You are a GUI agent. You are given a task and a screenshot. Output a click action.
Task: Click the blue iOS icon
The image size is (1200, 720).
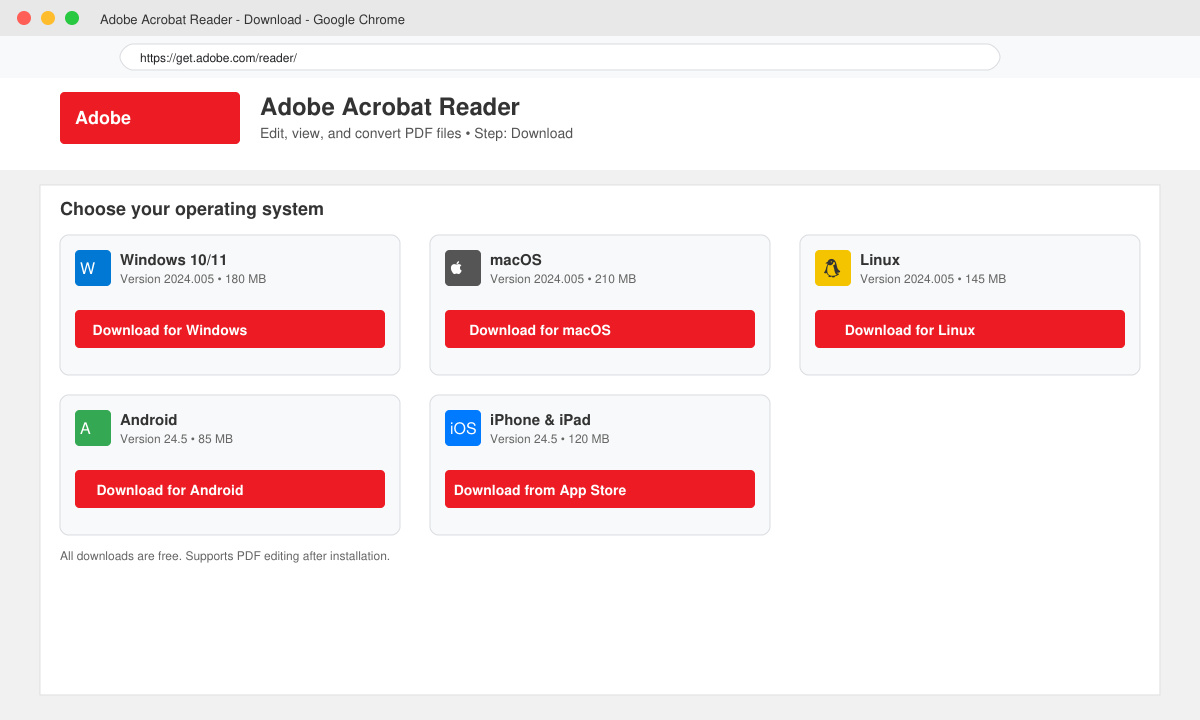(x=463, y=428)
